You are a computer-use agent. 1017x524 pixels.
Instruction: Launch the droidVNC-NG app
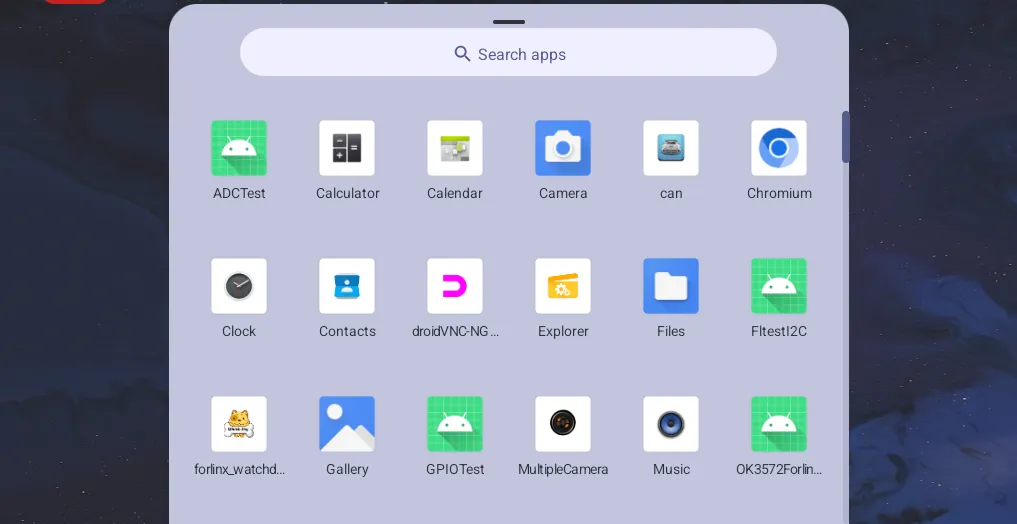coord(455,286)
